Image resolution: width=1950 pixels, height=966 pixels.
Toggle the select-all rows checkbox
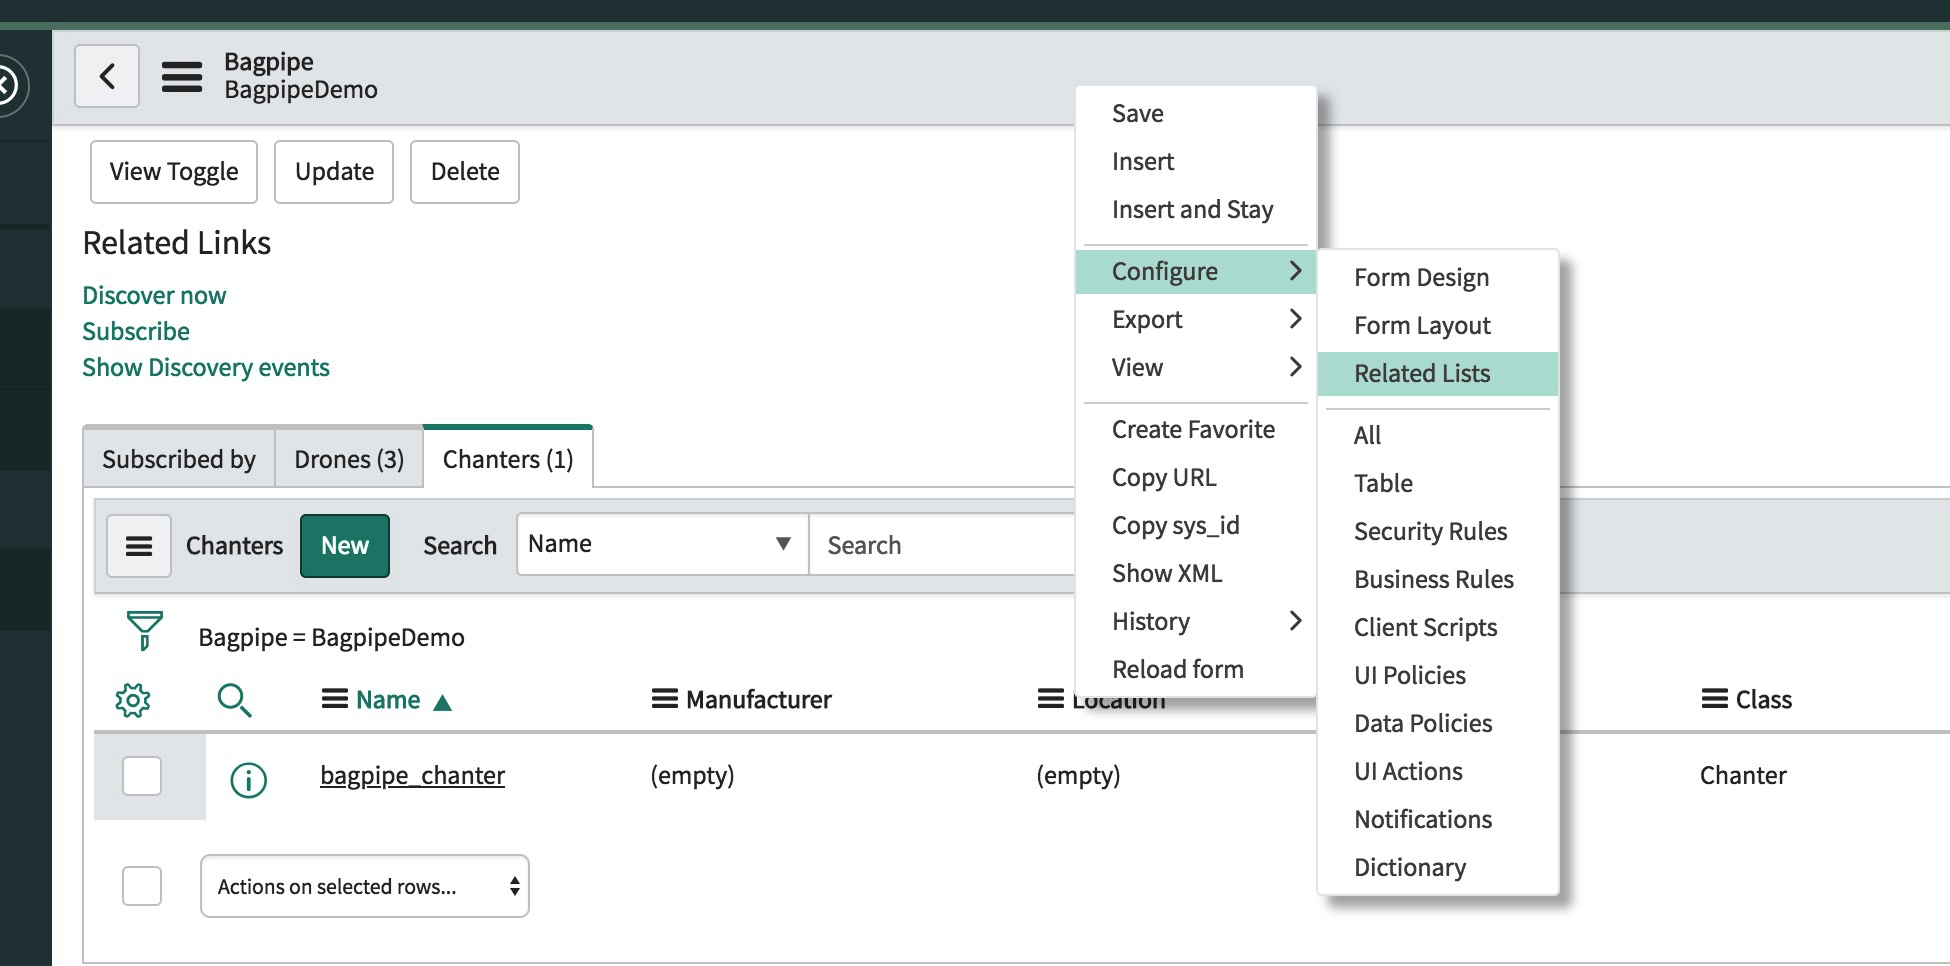coord(142,886)
